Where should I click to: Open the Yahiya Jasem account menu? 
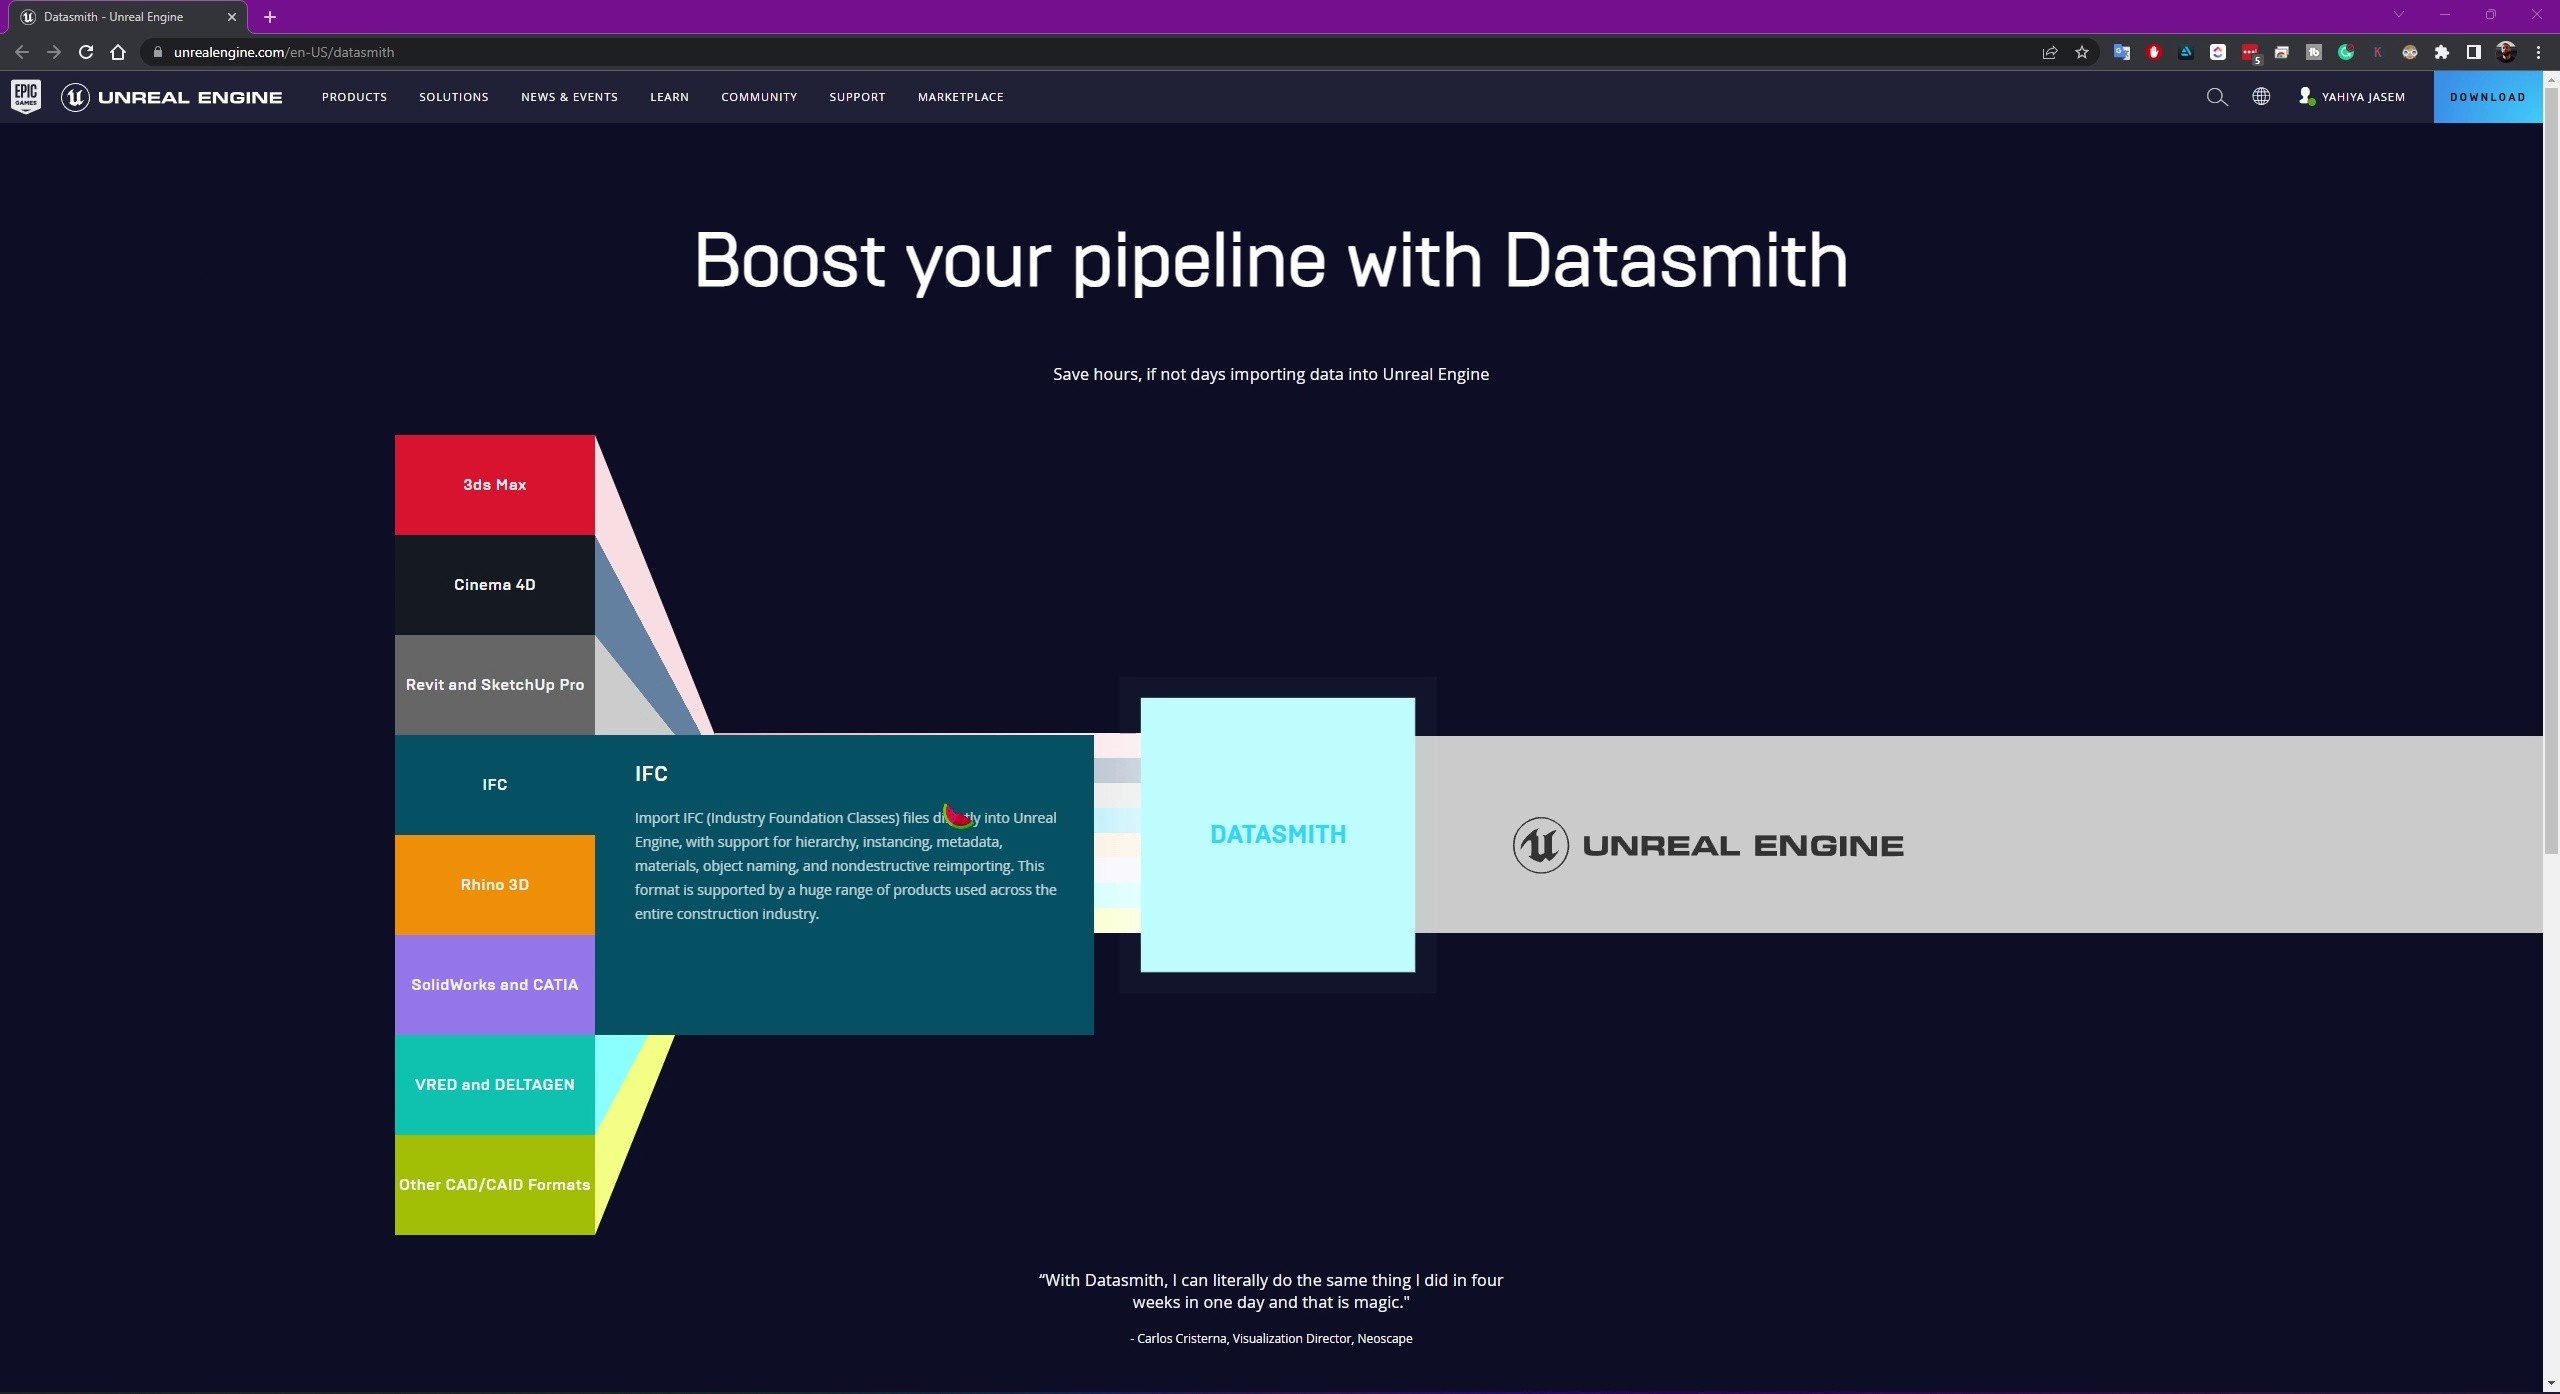click(2352, 97)
